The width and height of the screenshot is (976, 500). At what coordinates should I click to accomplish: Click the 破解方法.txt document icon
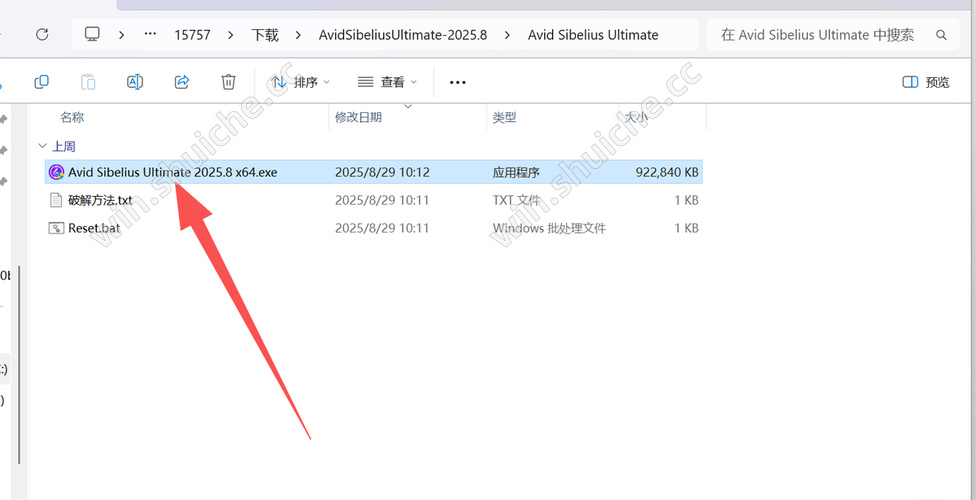[56, 200]
